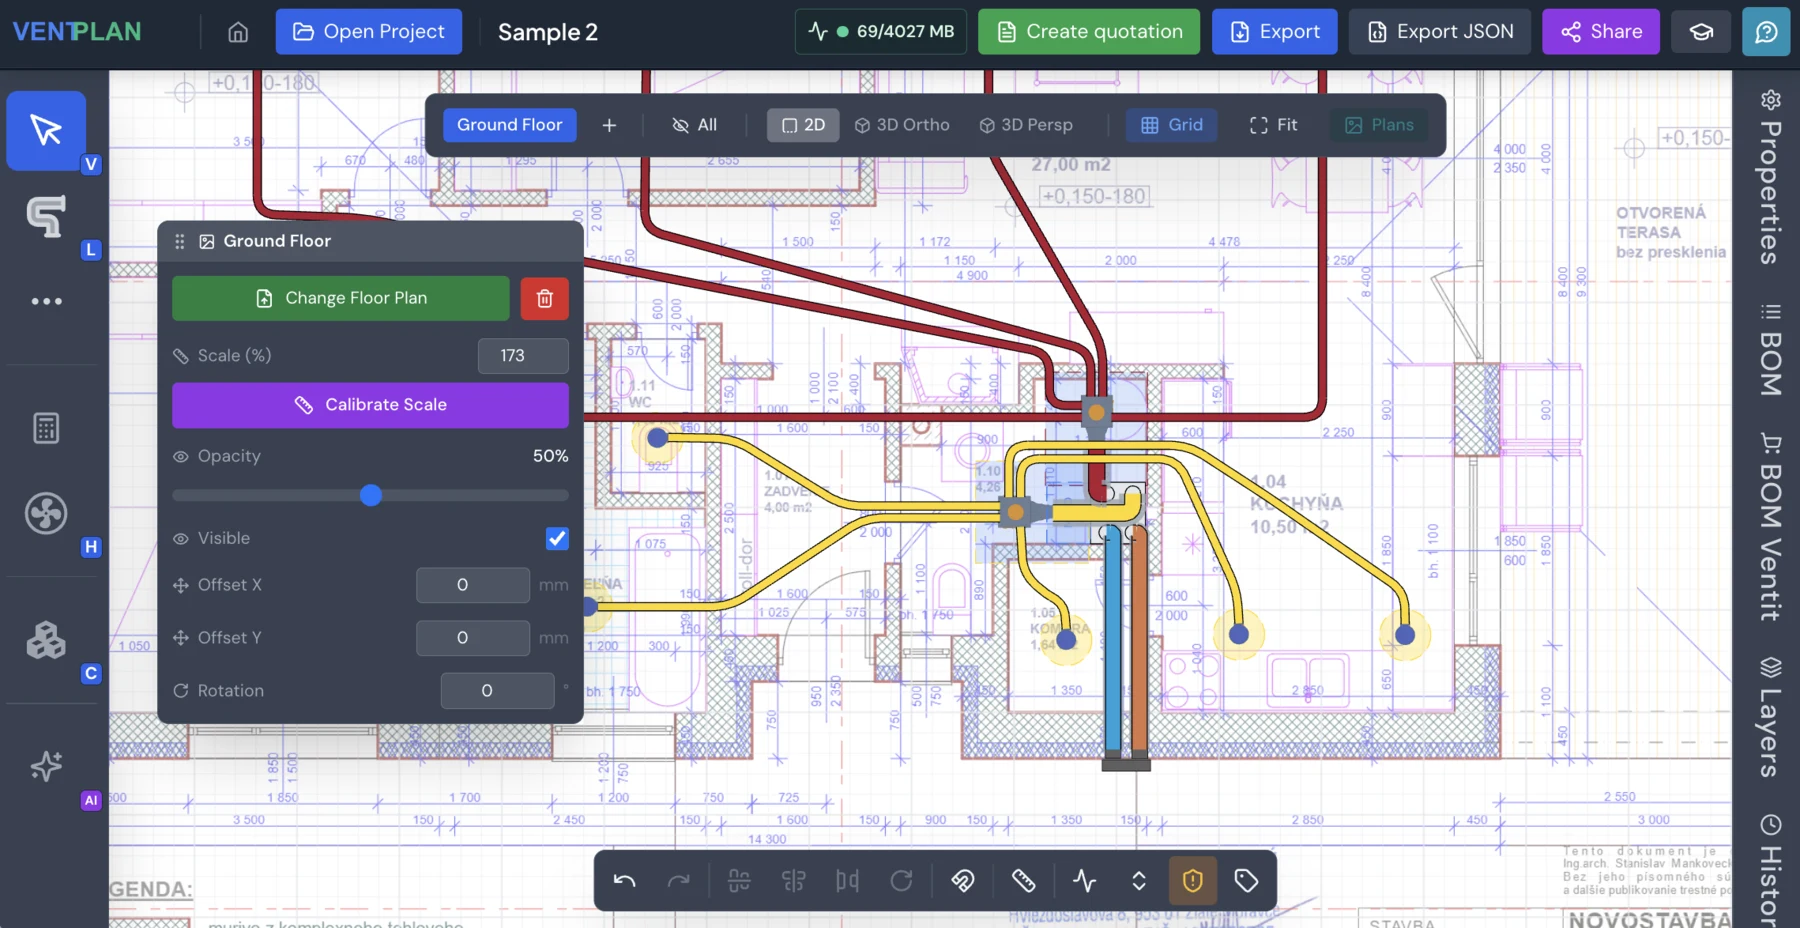1800x928 pixels.
Task: Expand the History side panel
Action: pyautogui.click(x=1770, y=870)
